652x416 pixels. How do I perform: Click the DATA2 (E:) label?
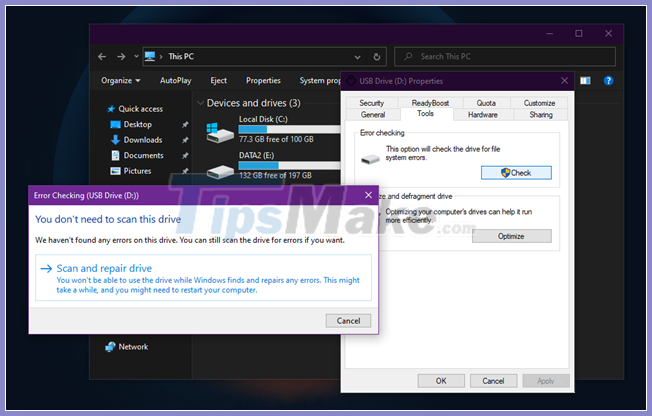[x=257, y=155]
